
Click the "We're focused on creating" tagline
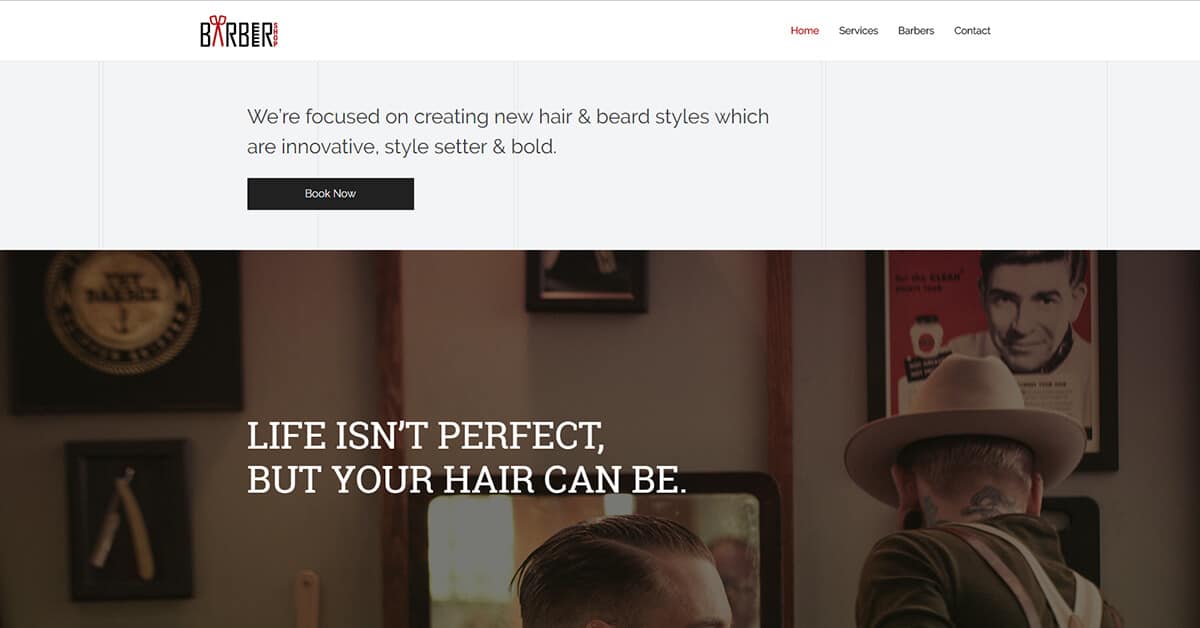[x=508, y=117]
